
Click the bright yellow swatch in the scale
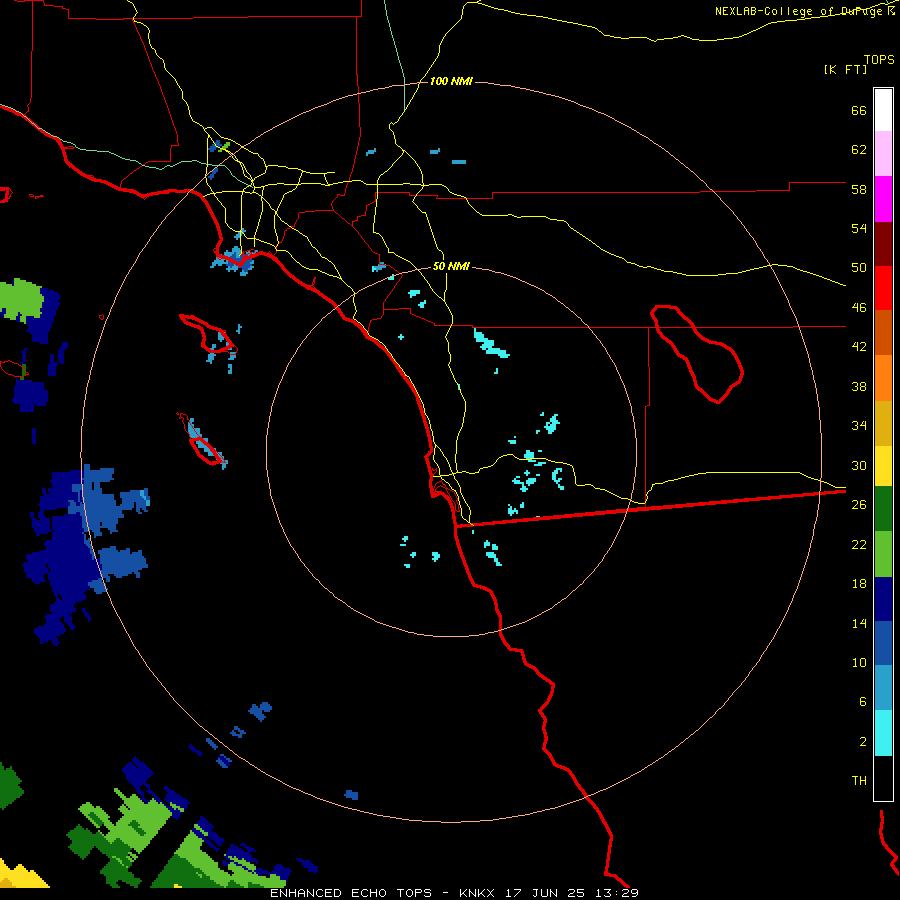[x=883, y=466]
